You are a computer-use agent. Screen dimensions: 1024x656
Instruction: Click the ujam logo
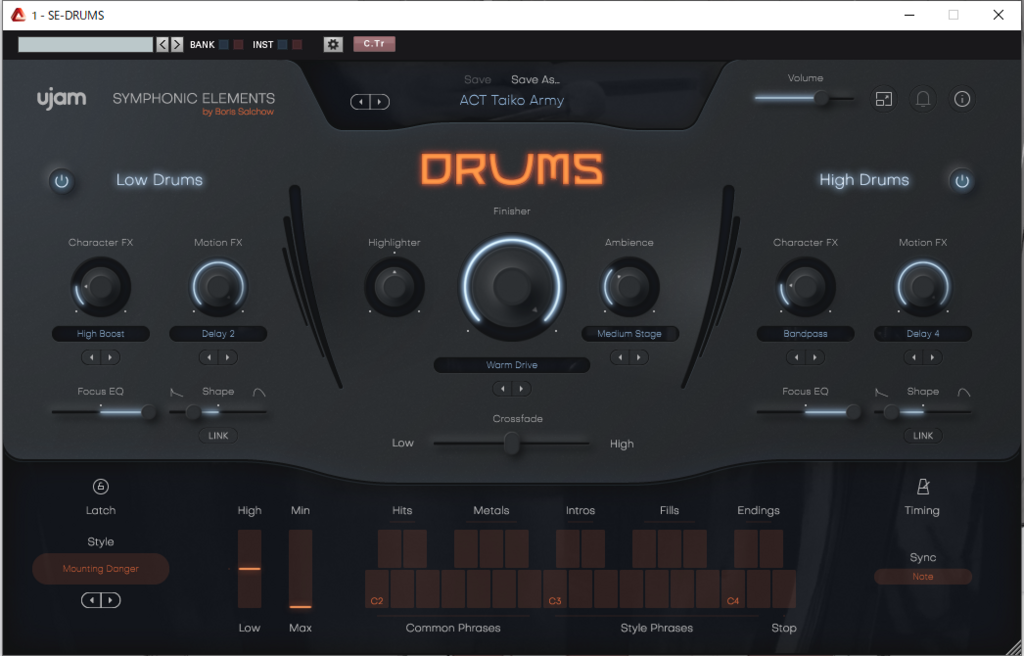coord(61,99)
